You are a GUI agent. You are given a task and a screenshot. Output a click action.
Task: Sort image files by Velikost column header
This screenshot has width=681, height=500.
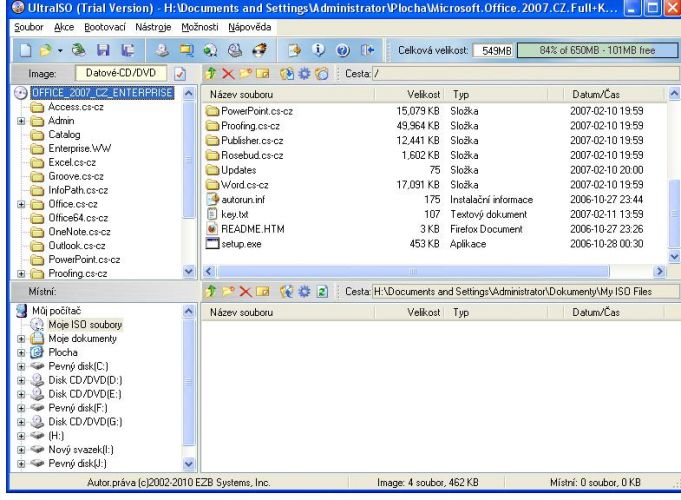[409, 94]
